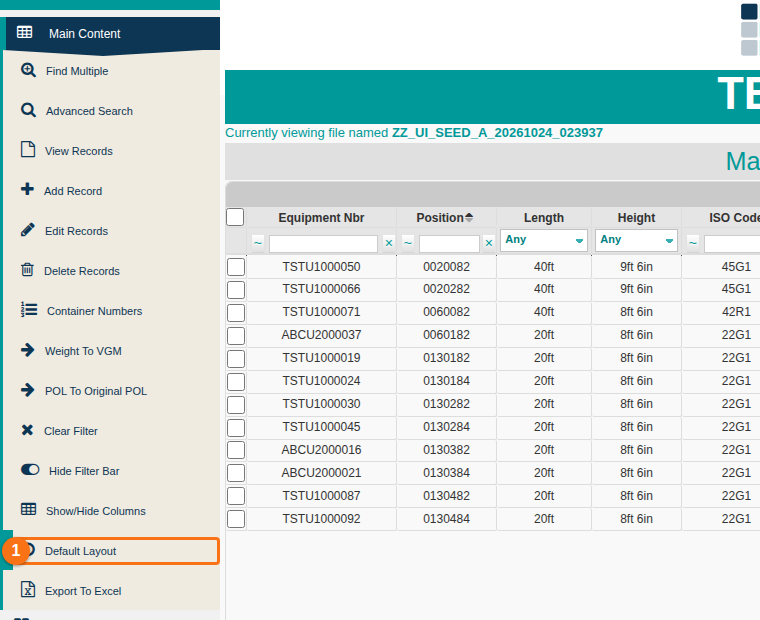Click the Advanced Search magnifier icon

[x=28, y=110]
